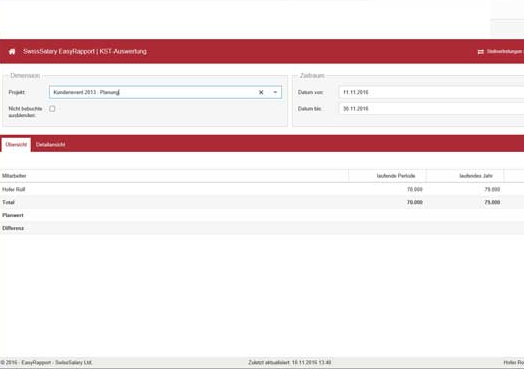Image resolution: width=524 pixels, height=369 pixels.
Task: Click the Differenz row label
Action: click(13, 228)
